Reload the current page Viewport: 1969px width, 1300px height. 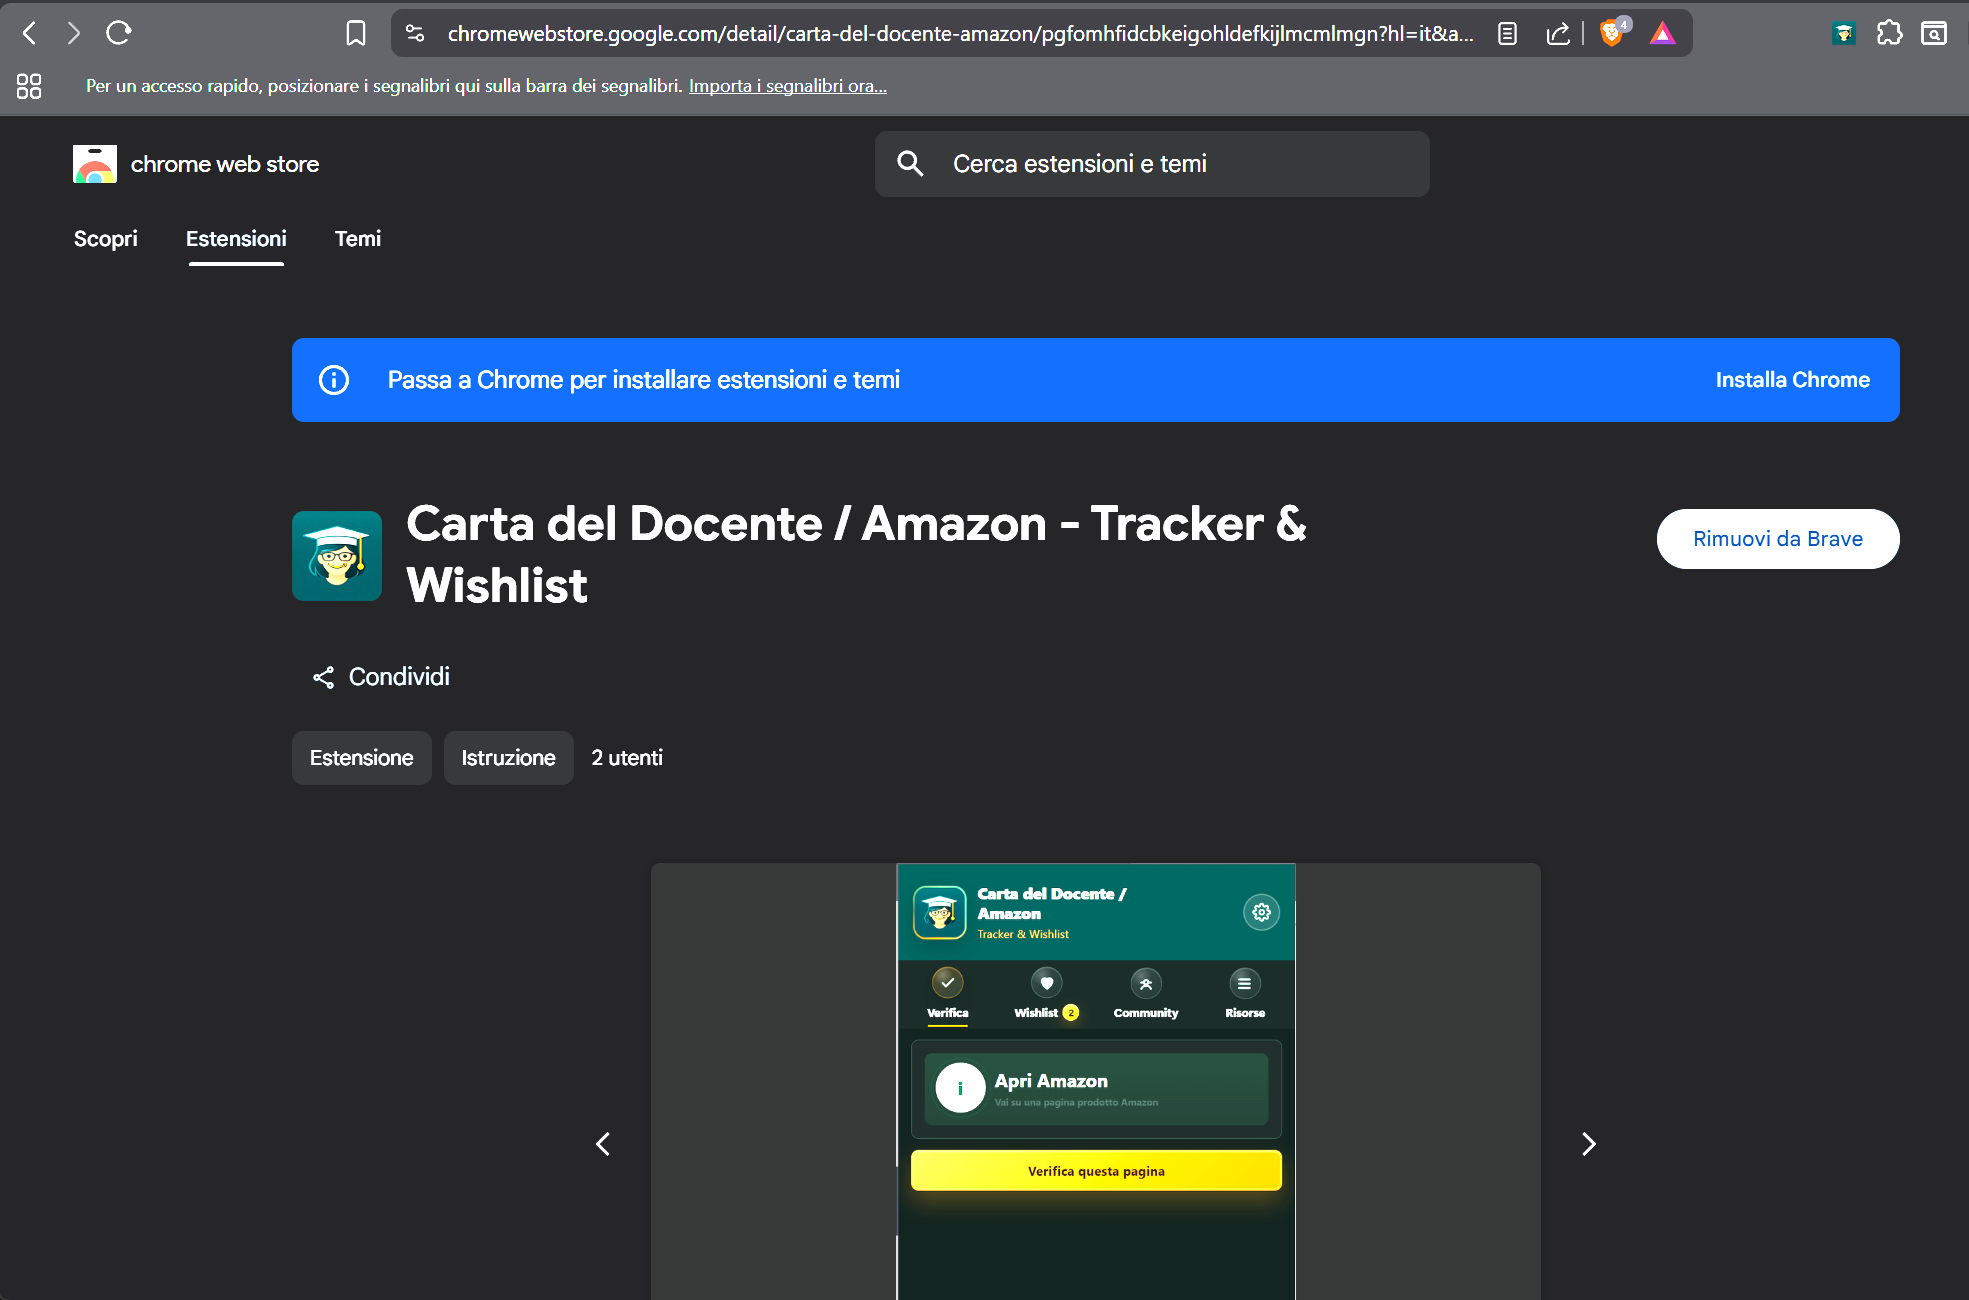pyautogui.click(x=119, y=33)
